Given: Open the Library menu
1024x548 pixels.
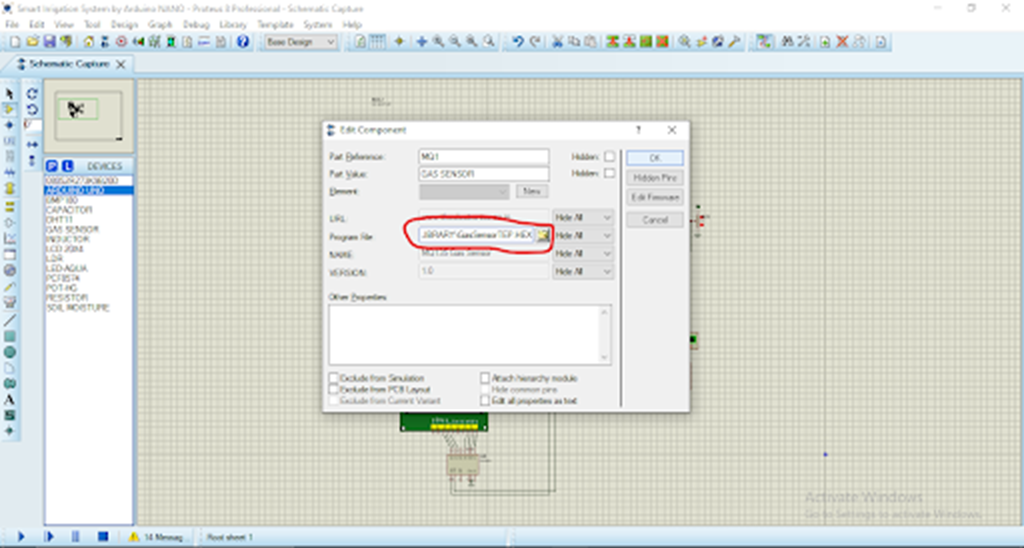Looking at the screenshot, I should [x=232, y=23].
